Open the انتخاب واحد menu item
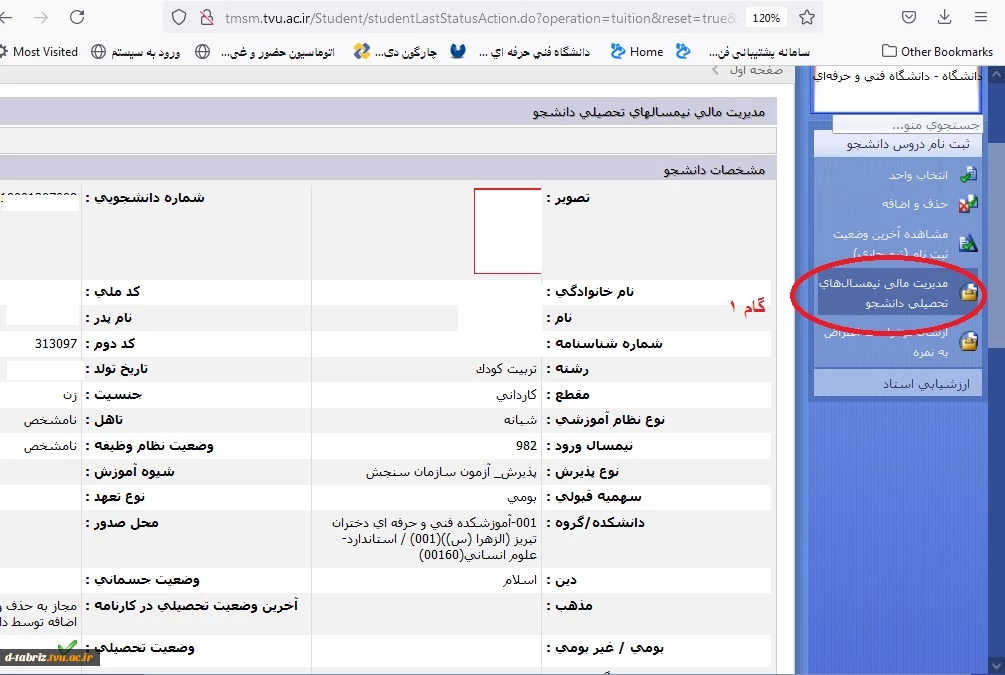1005x675 pixels. 918,175
